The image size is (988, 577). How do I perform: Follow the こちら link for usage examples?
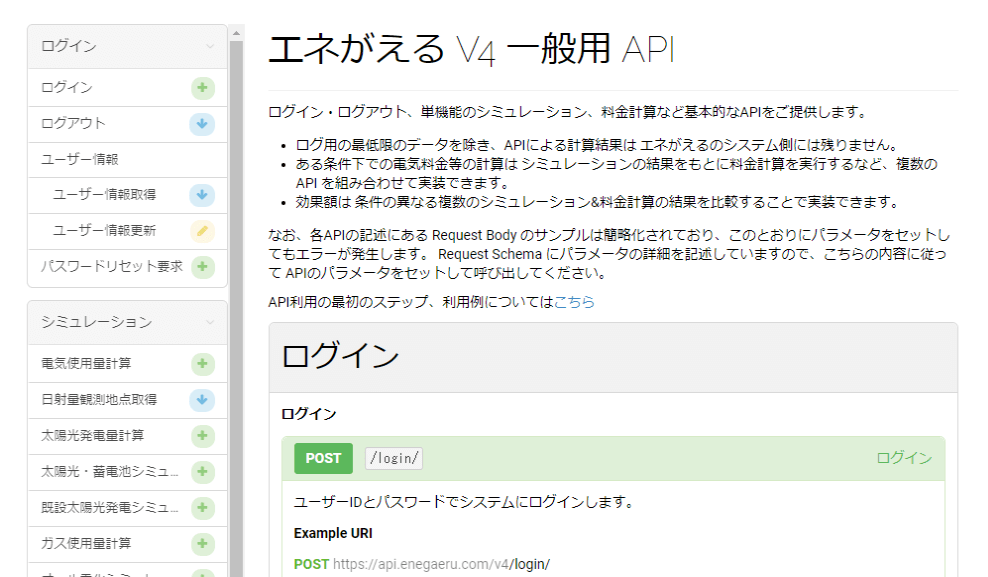[x=574, y=302]
